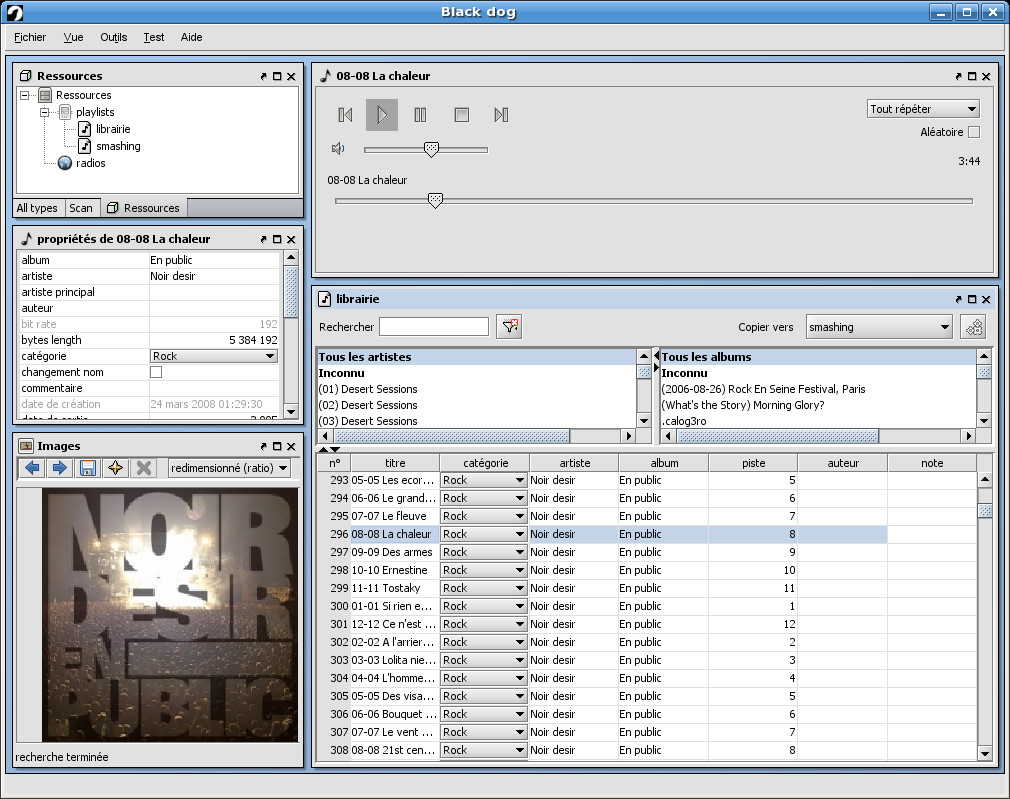The image size is (1010, 799).
Task: Open the radios node
Action: (90, 163)
